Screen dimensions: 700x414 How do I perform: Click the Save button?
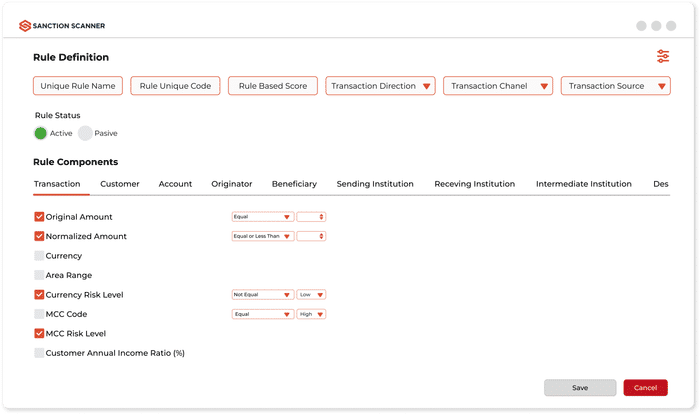pos(580,388)
